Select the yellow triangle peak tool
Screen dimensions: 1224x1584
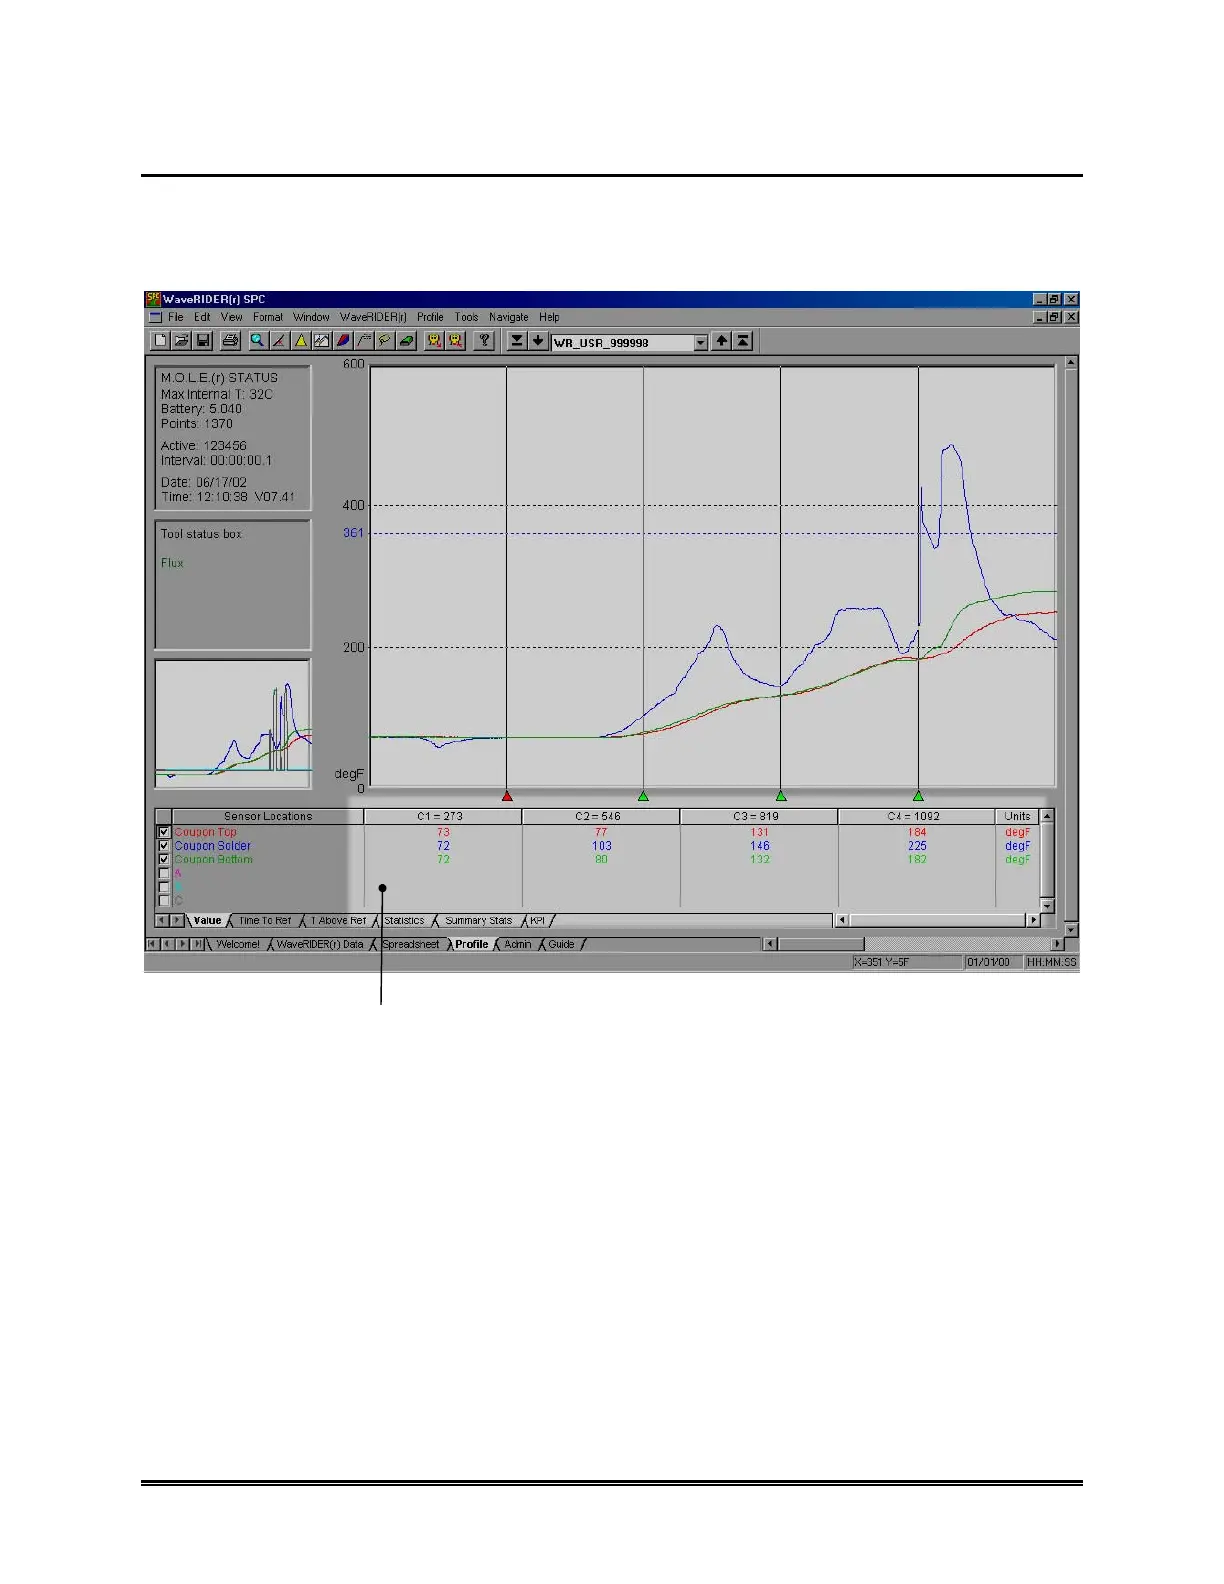tap(300, 341)
